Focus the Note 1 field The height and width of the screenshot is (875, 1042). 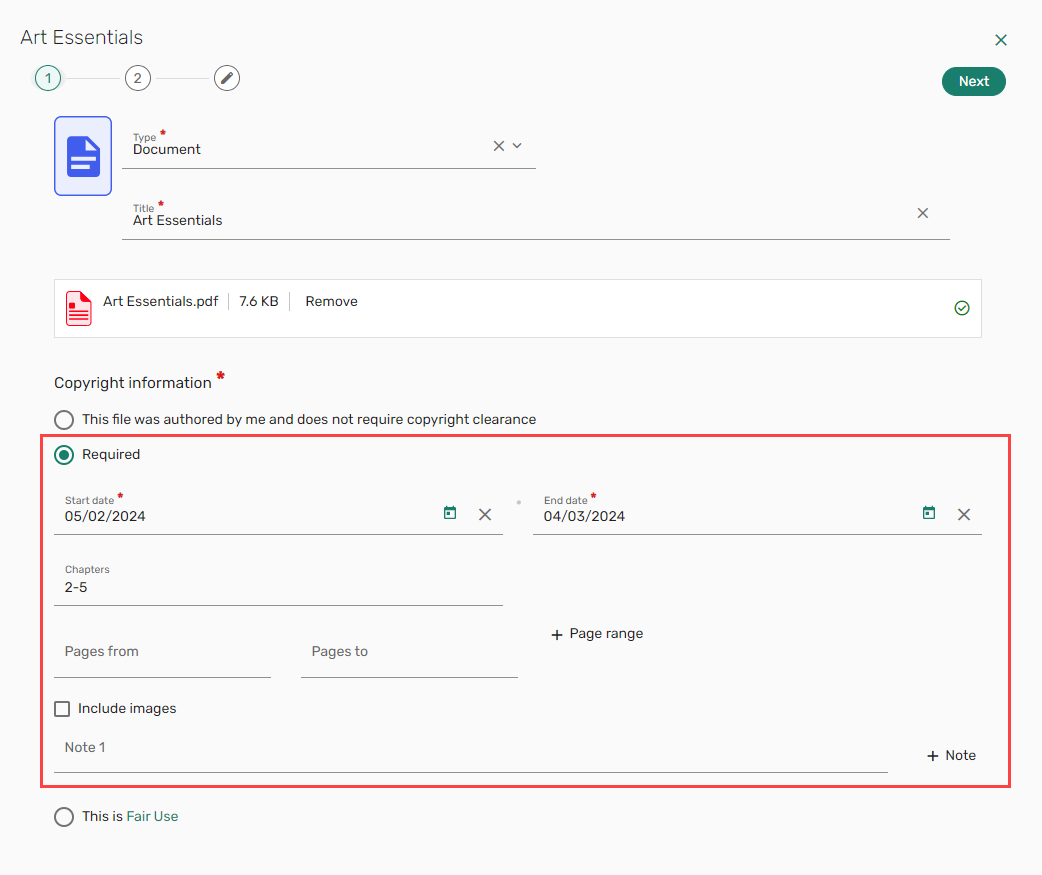point(470,749)
